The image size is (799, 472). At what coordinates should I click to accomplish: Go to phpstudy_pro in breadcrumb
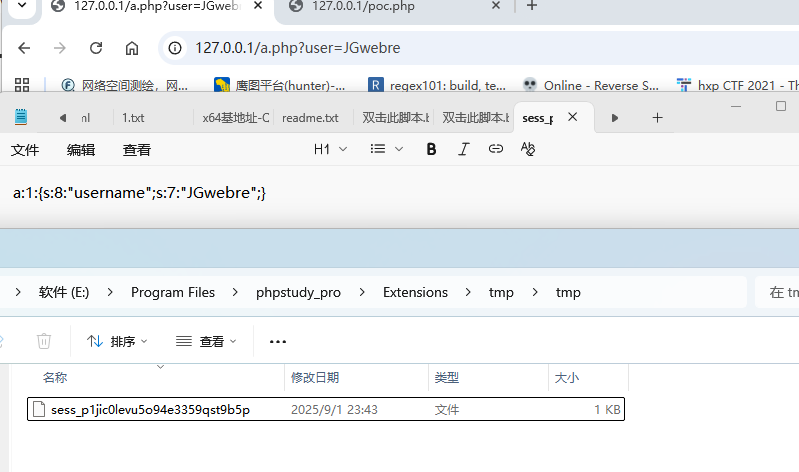298,292
